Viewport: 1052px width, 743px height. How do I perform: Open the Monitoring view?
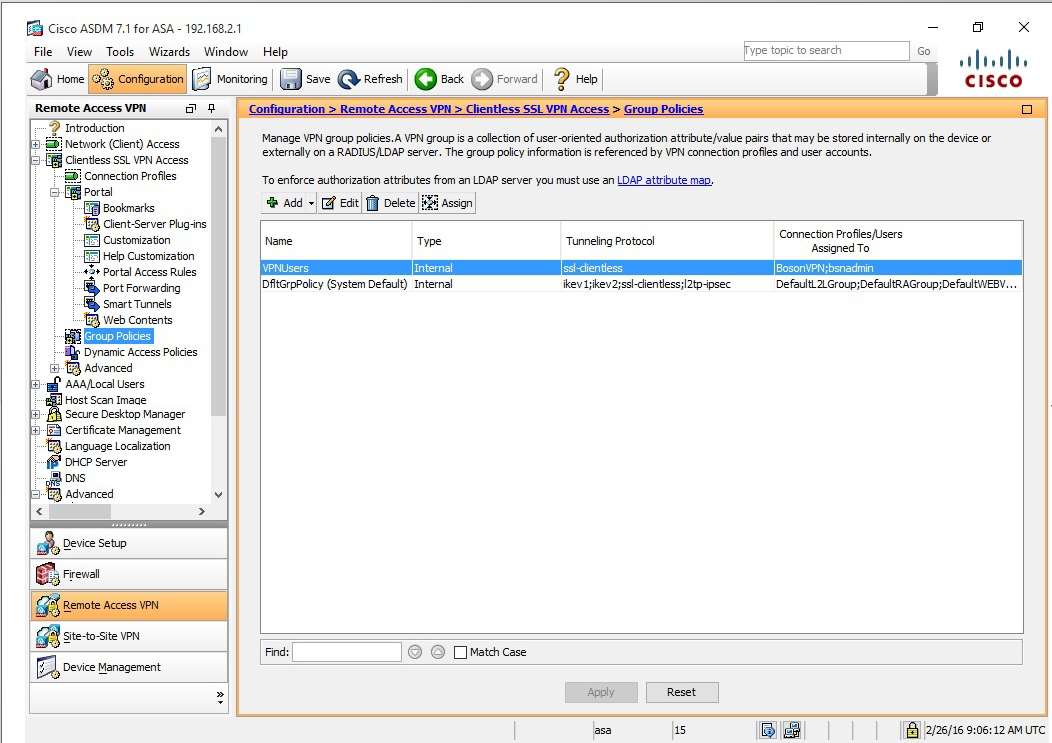[229, 79]
